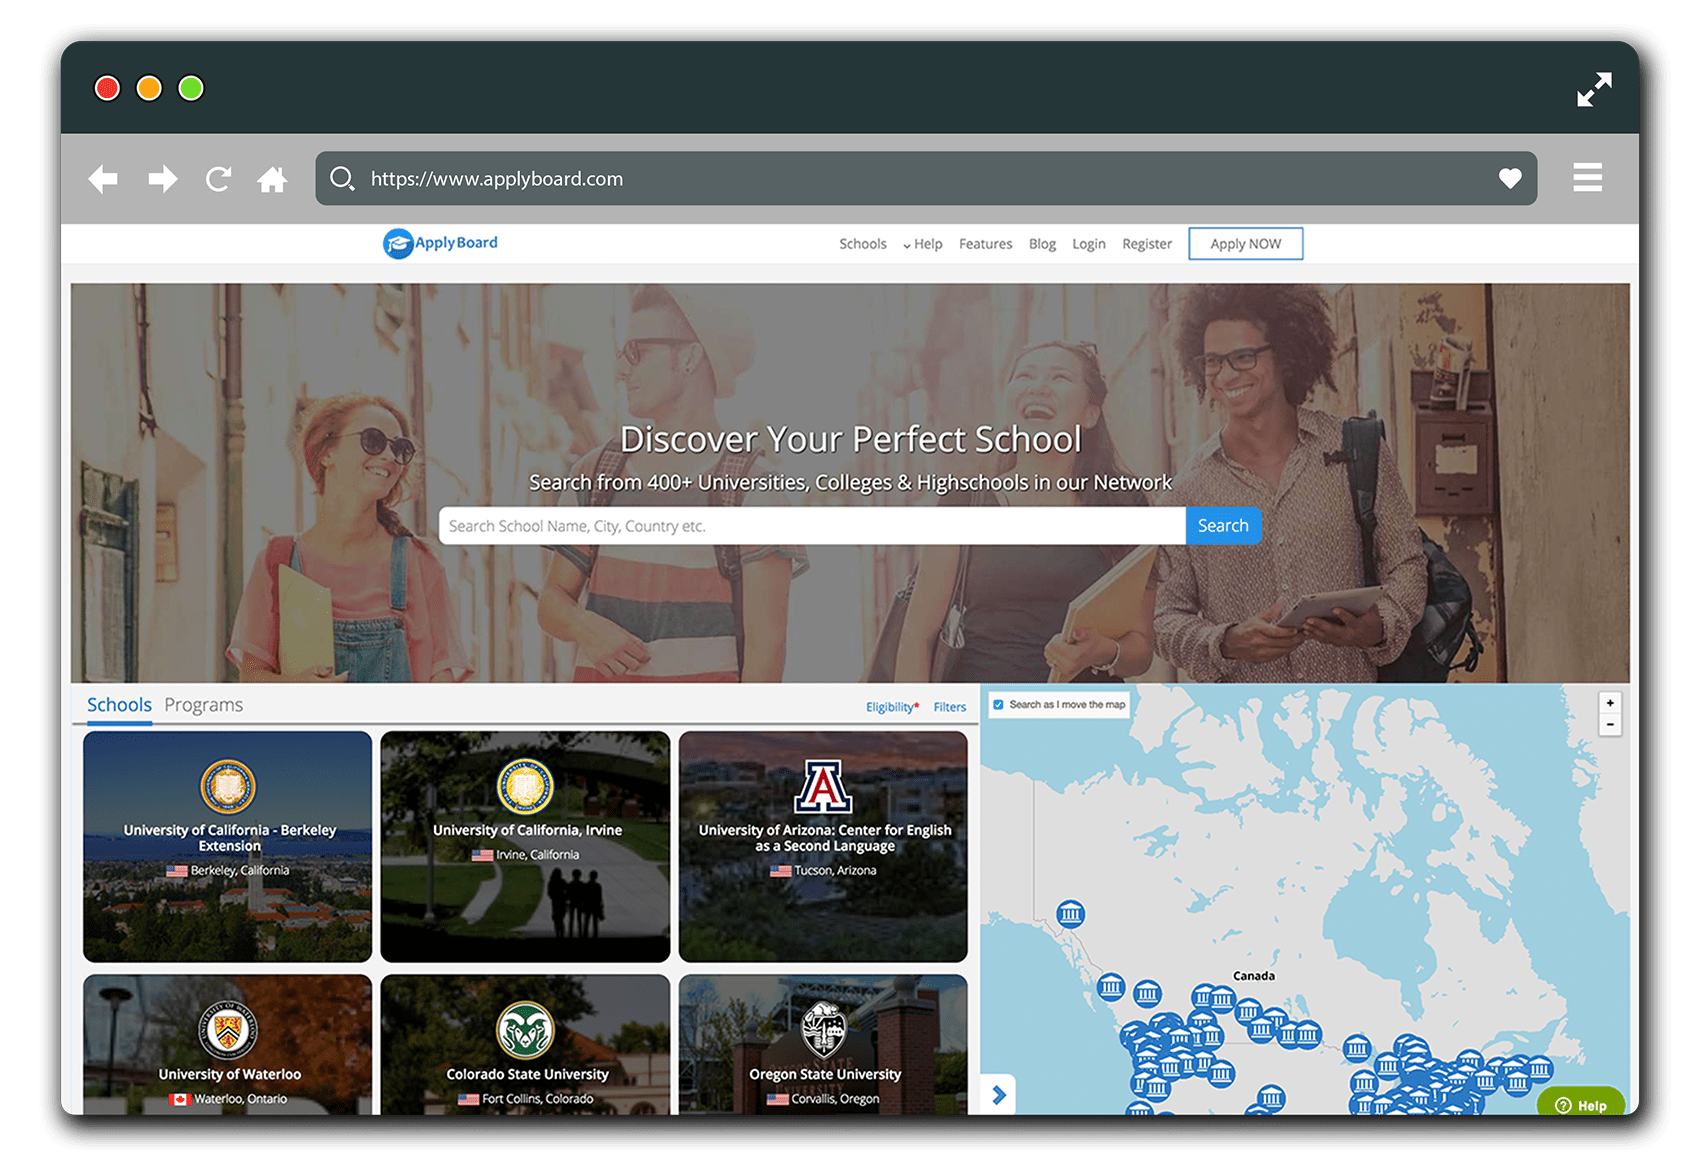Expand browser with fullscreen arrows icon
The width and height of the screenshot is (1700, 1156).
tap(1594, 89)
